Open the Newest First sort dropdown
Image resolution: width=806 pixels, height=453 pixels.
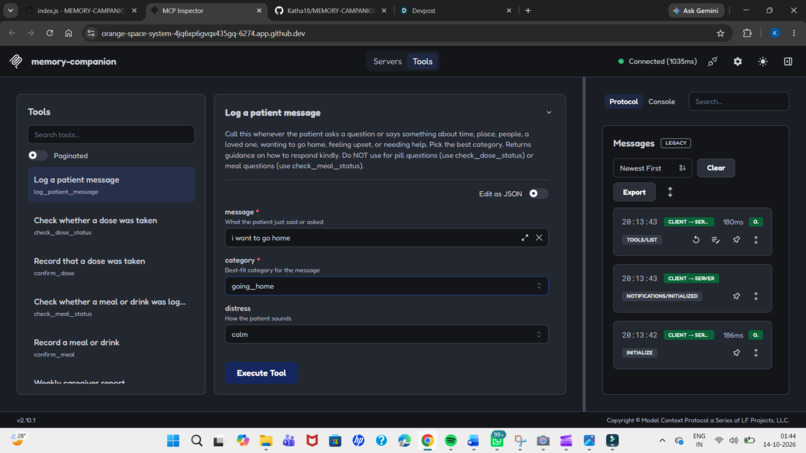tap(652, 168)
